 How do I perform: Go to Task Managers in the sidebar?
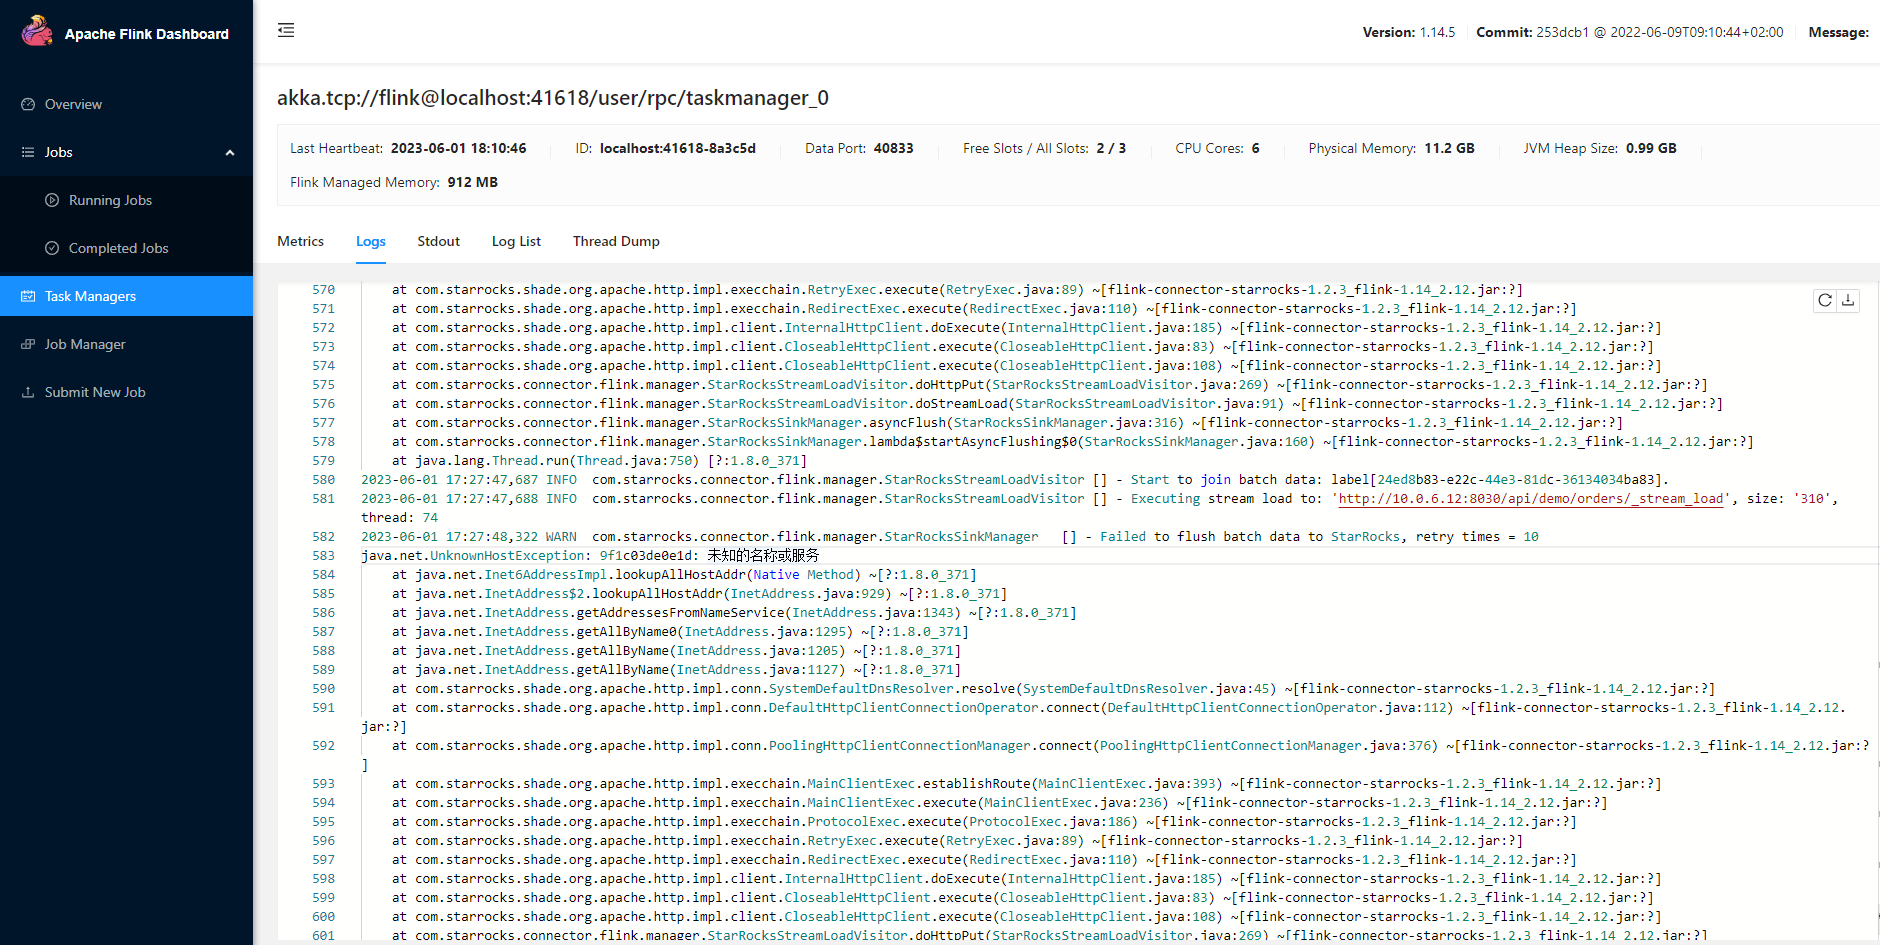90,296
